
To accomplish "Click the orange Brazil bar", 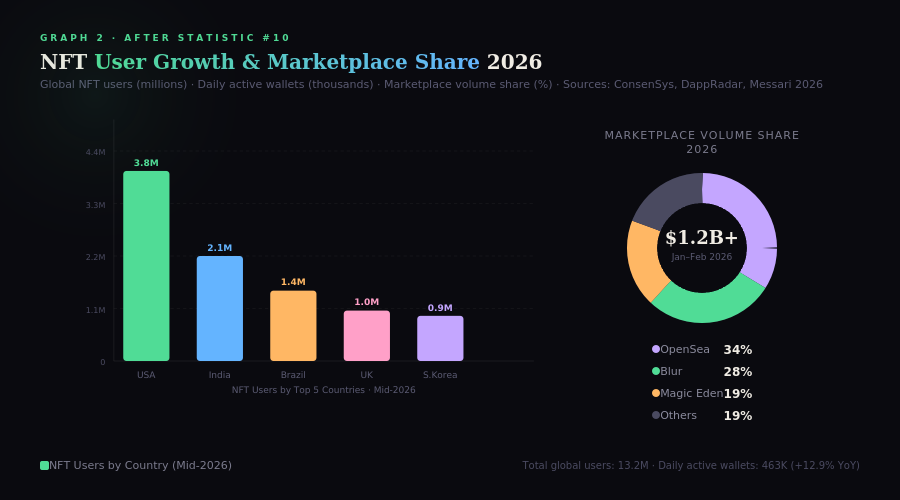I will coord(293,325).
